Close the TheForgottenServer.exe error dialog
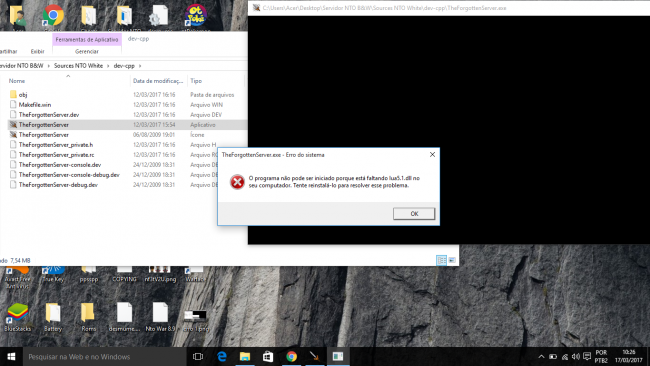The height and width of the screenshot is (366, 650). [432, 155]
